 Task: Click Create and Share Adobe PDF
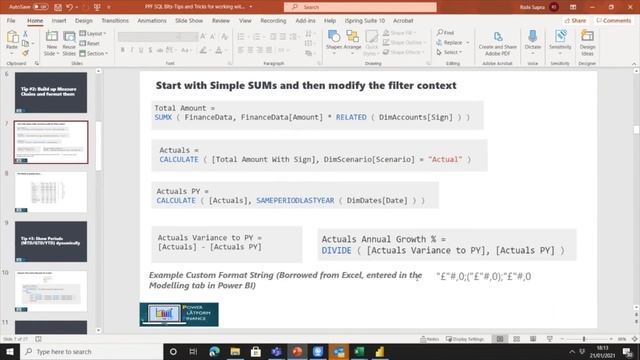498,43
